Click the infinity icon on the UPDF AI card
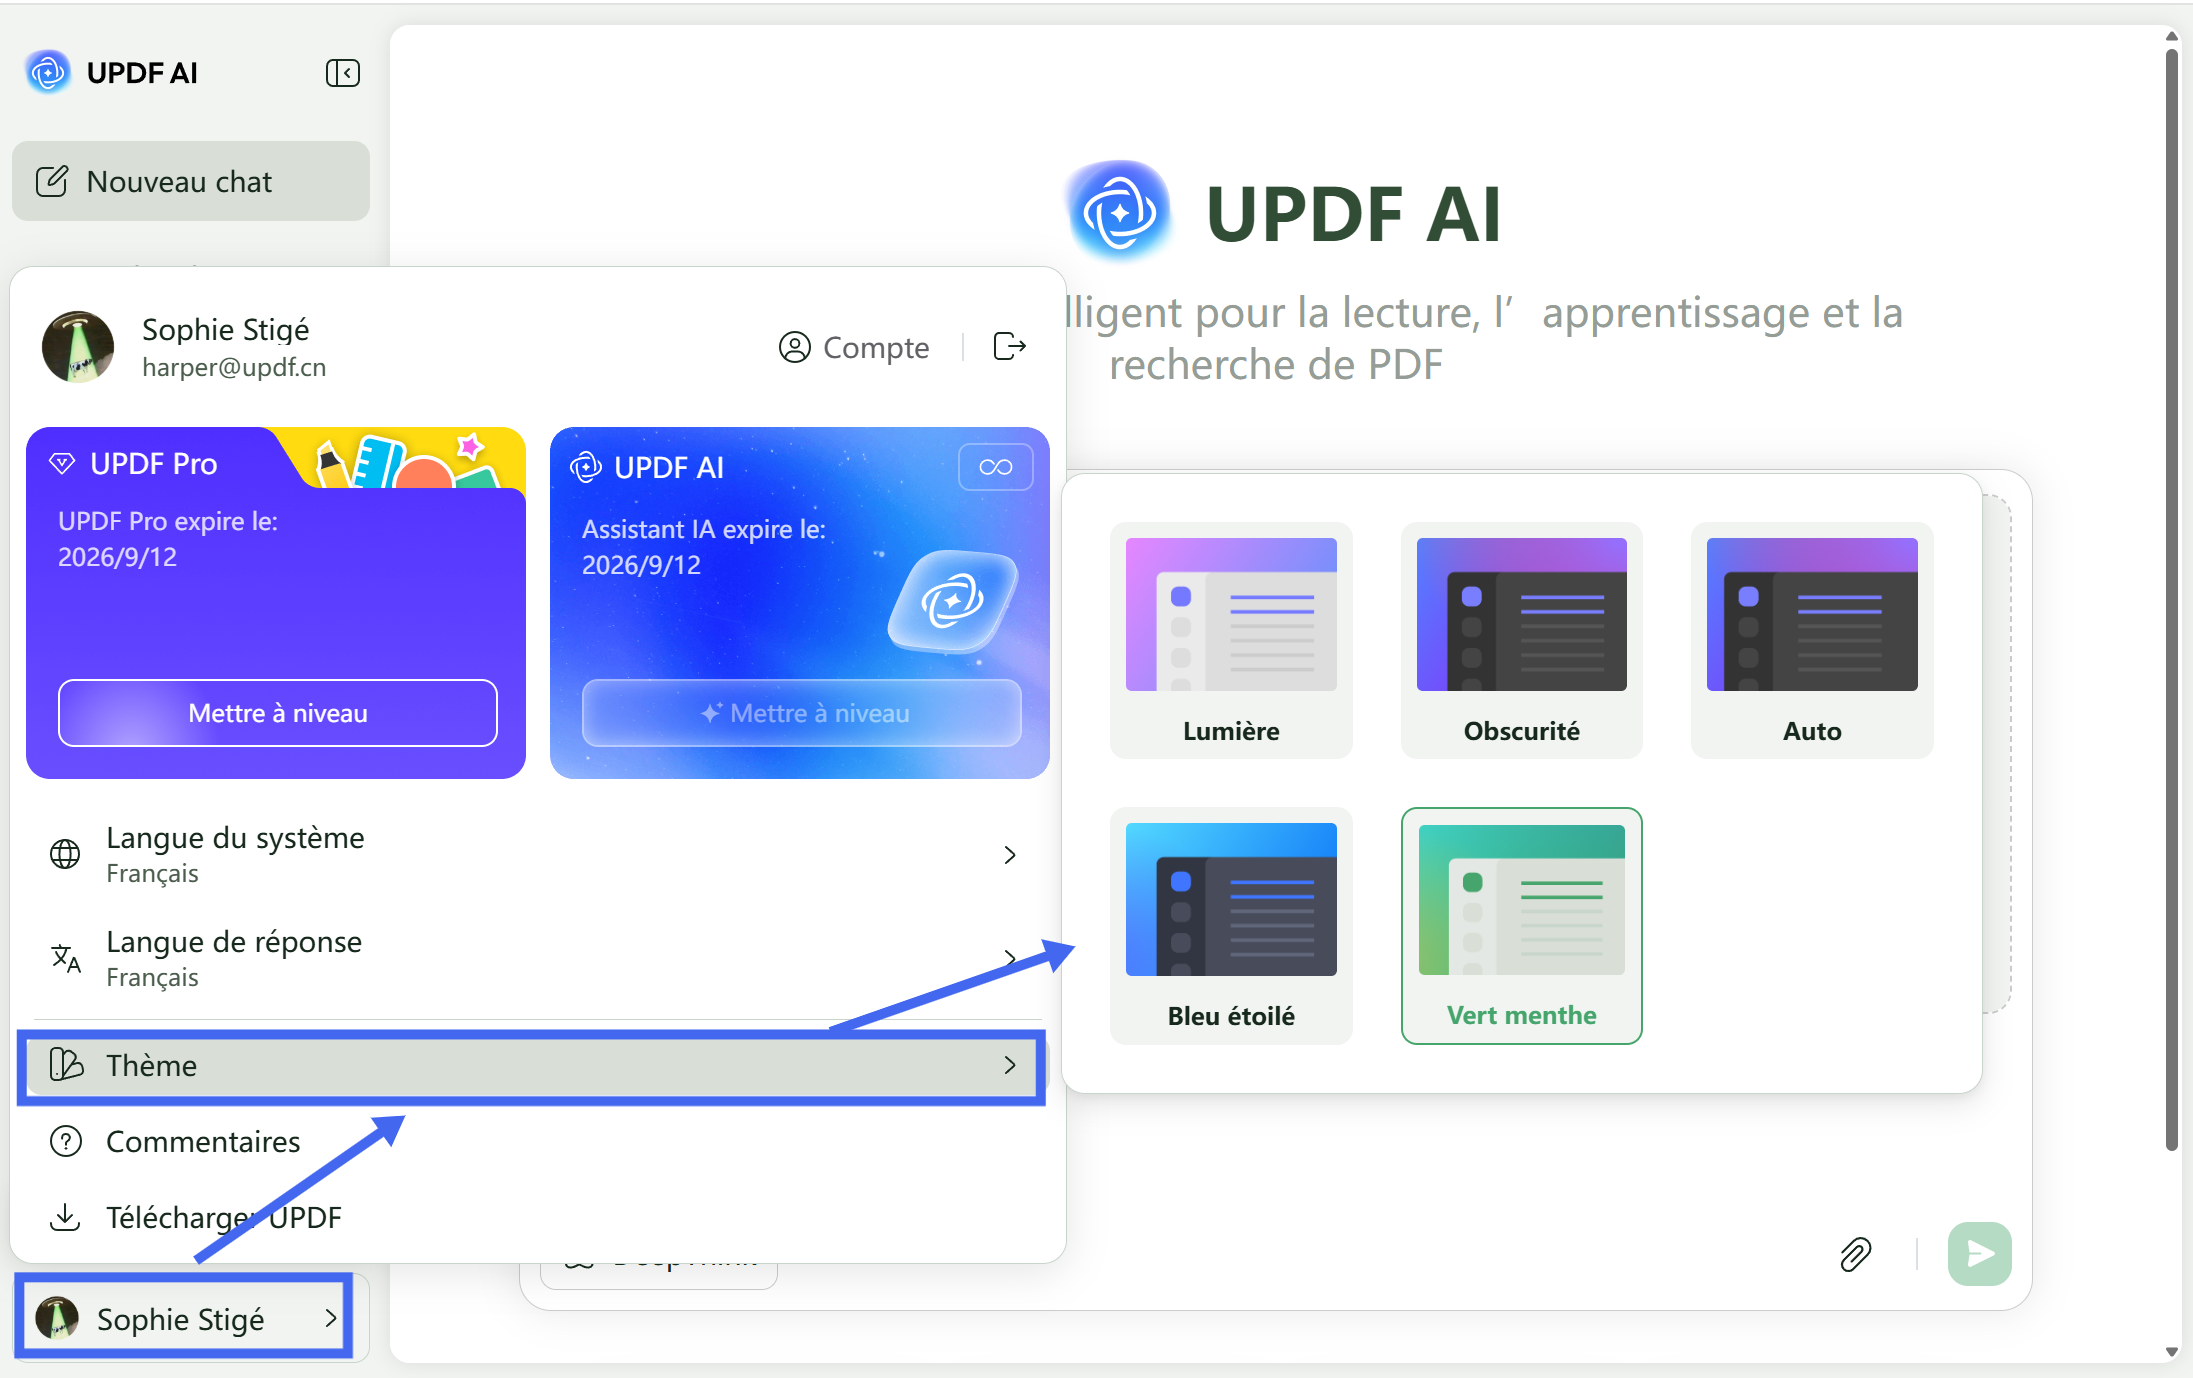This screenshot has width=2193, height=1378. click(x=995, y=466)
